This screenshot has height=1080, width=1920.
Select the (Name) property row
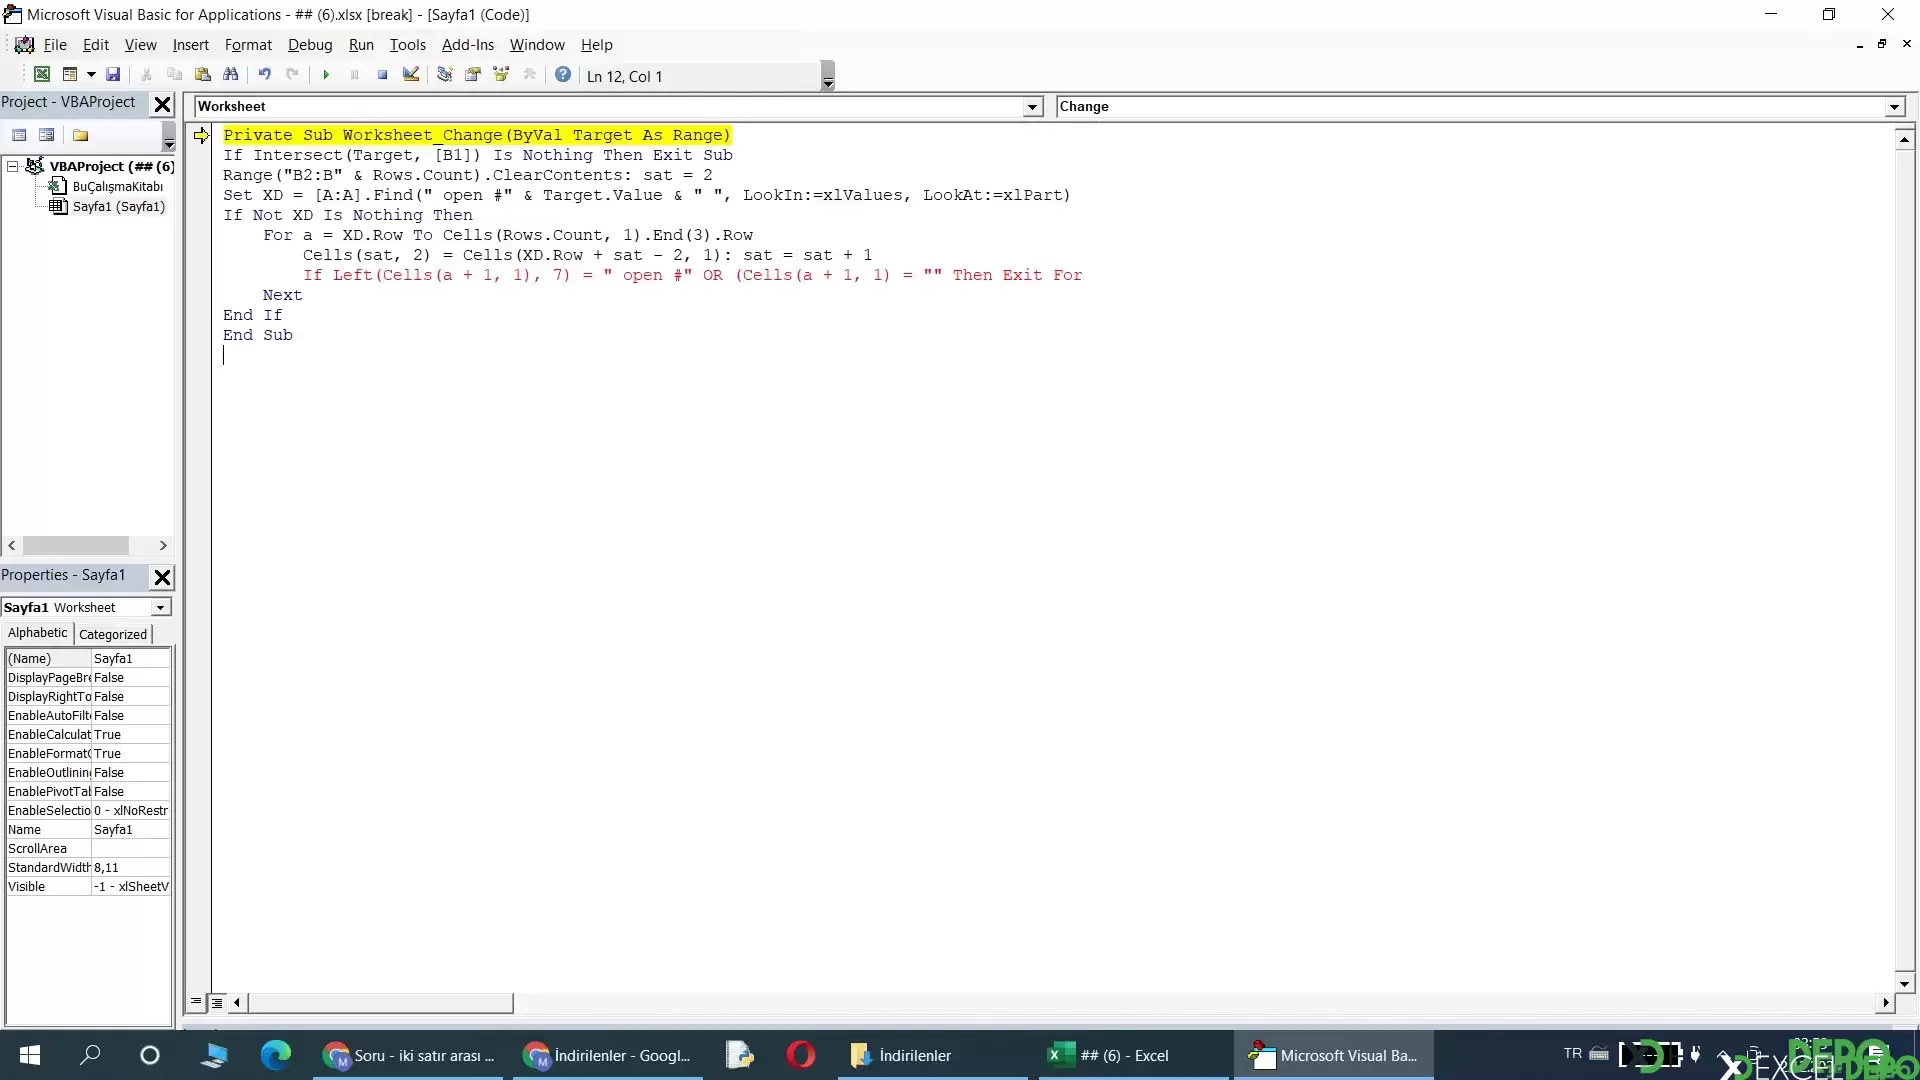88,659
